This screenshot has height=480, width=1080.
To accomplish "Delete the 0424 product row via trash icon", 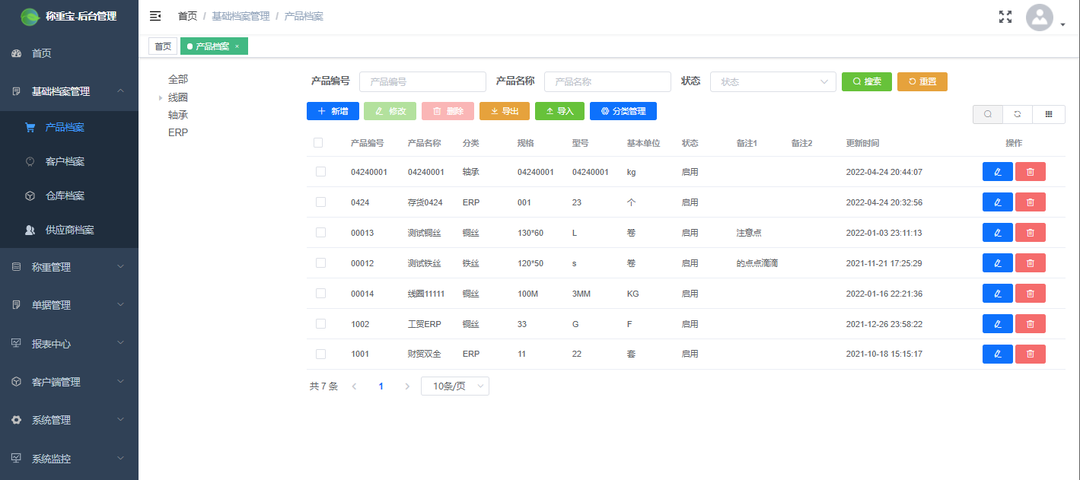I will [x=1030, y=203].
